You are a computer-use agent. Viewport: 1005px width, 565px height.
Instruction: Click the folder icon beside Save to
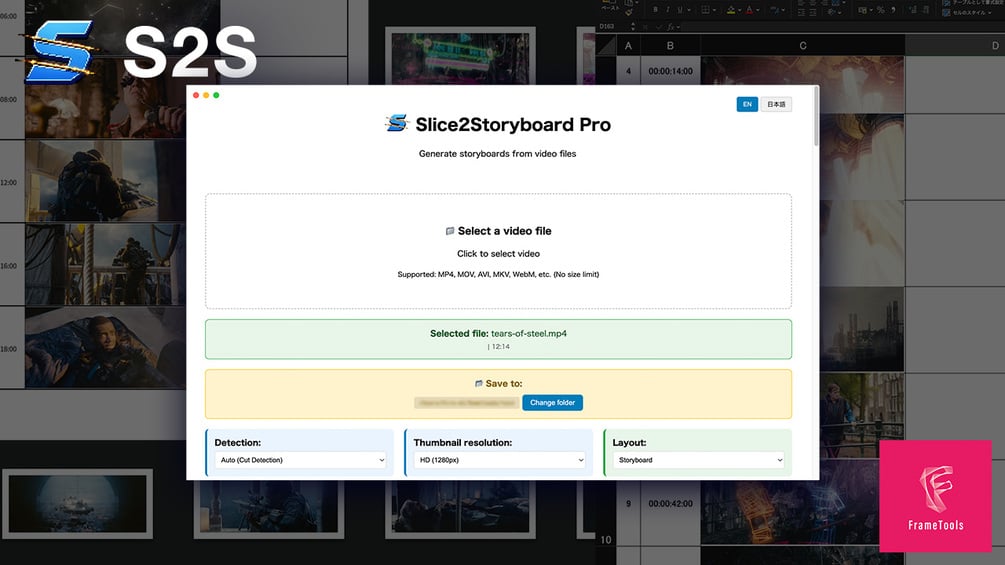coord(479,384)
